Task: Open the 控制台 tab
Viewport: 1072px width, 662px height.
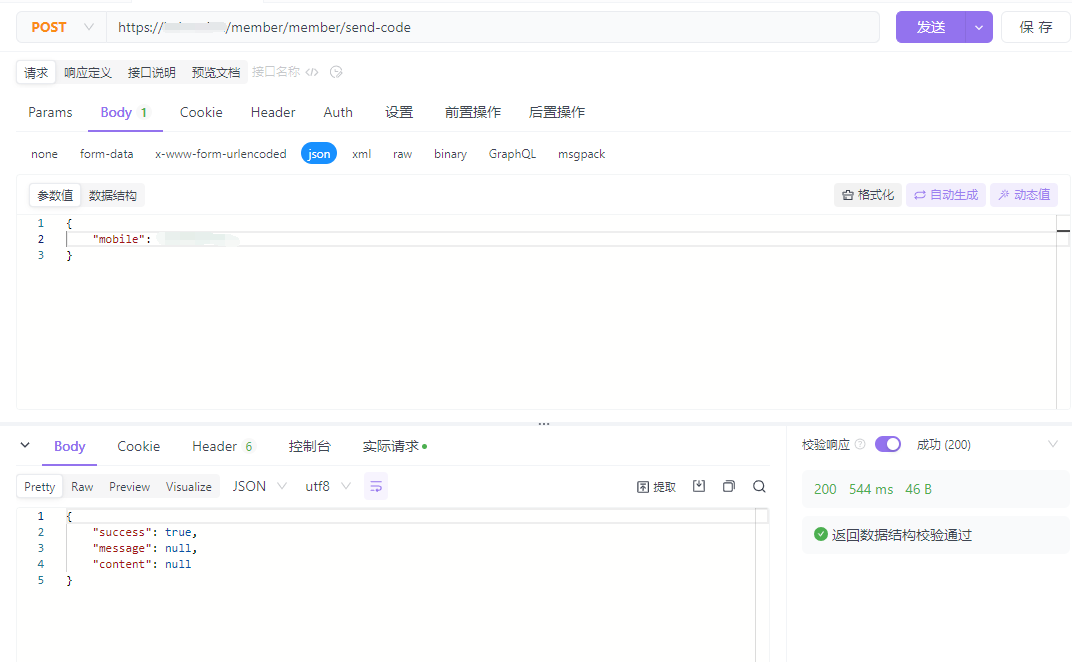Action: click(310, 446)
